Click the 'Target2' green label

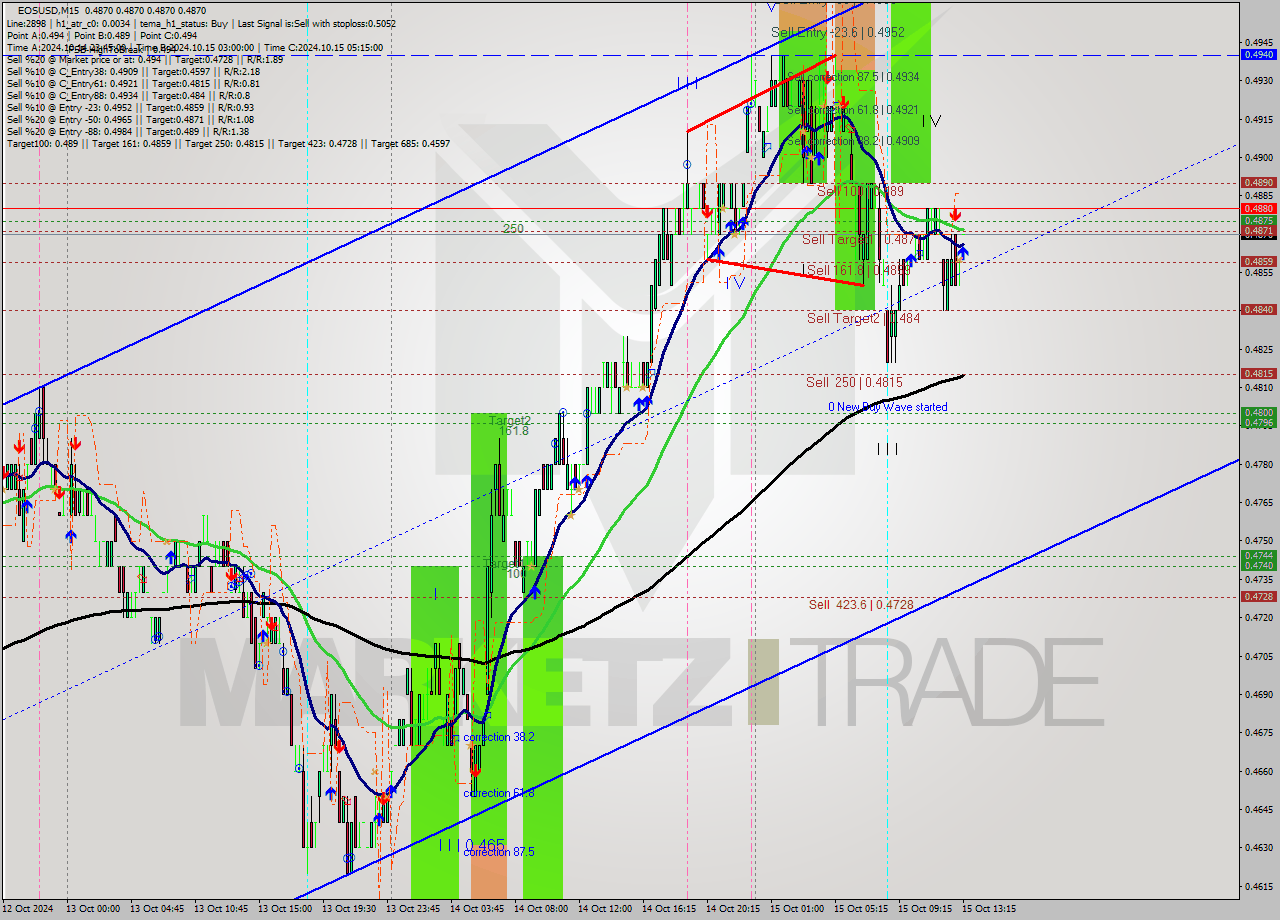(510, 420)
